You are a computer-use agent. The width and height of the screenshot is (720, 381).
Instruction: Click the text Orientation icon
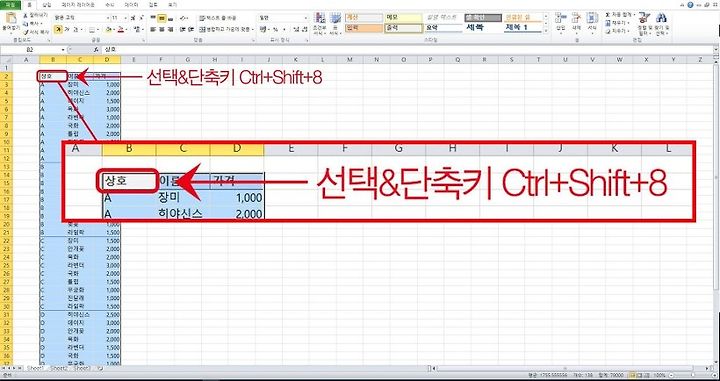183,18
